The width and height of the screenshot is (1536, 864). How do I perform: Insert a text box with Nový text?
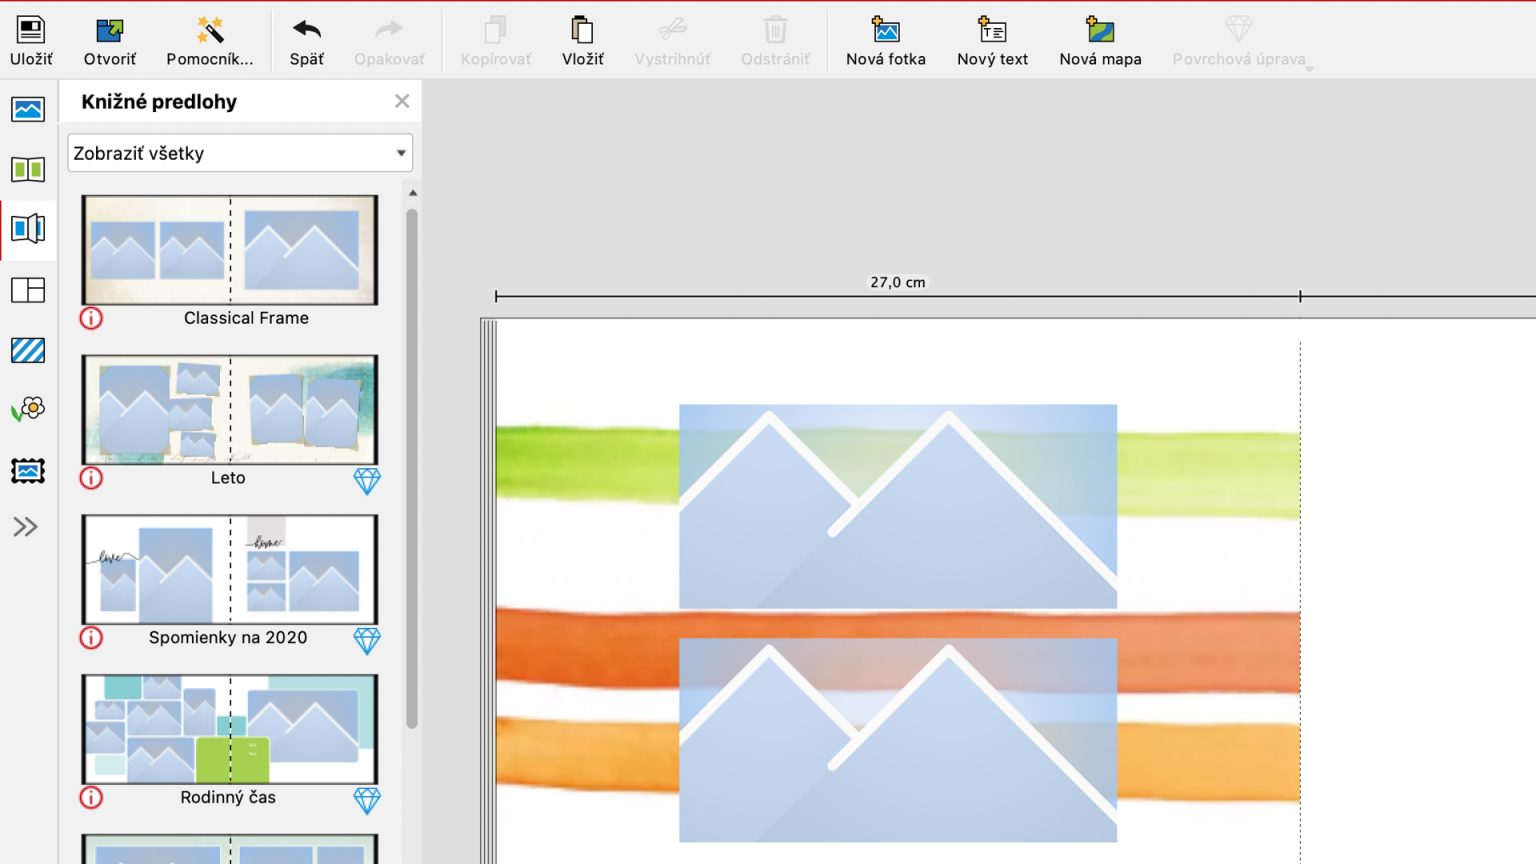(992, 42)
